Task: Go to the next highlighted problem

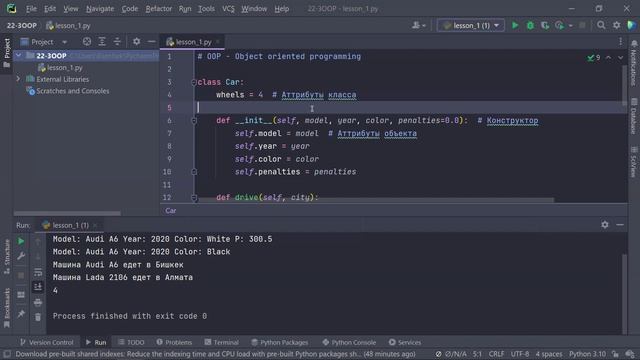Action: [x=620, y=58]
